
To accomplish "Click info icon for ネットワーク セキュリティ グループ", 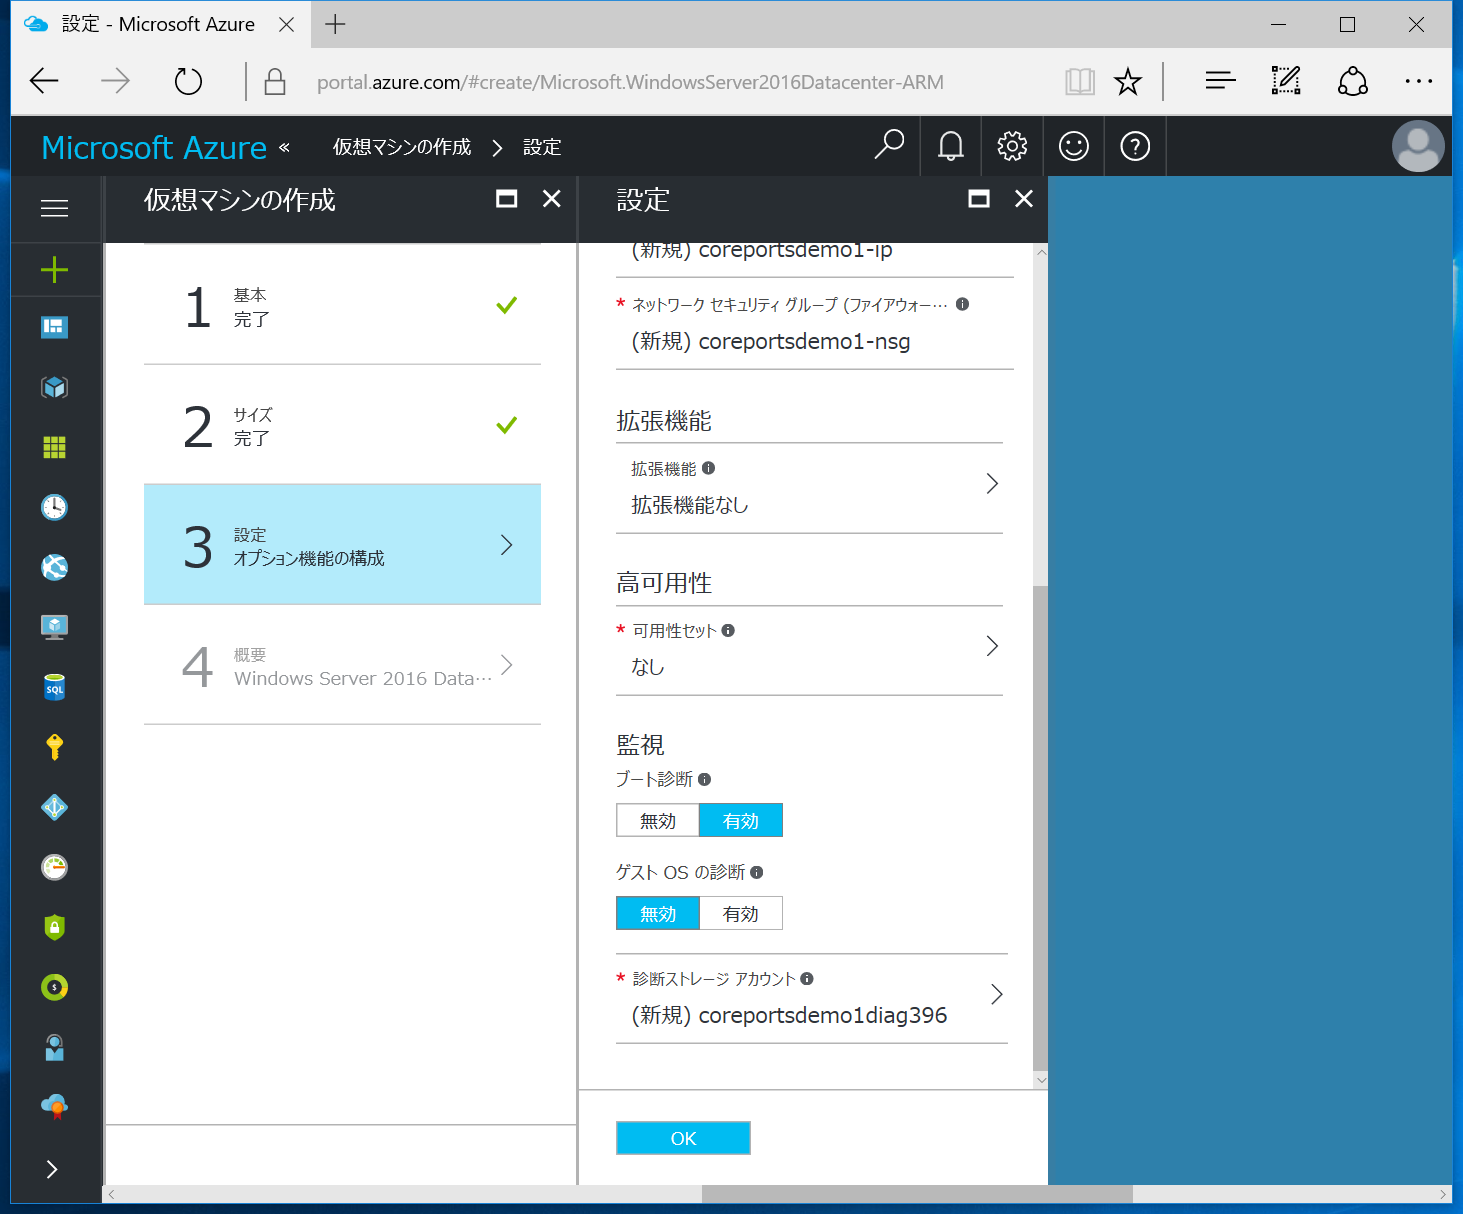I will [962, 304].
